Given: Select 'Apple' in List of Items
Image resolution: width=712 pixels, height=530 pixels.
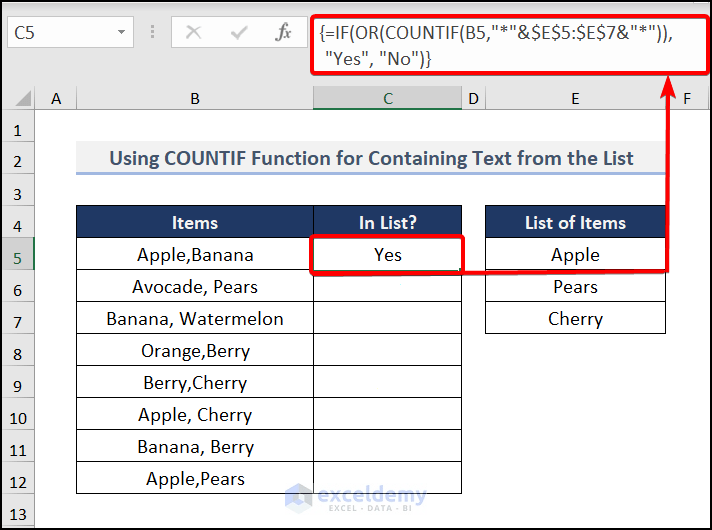Looking at the screenshot, I should [575, 254].
